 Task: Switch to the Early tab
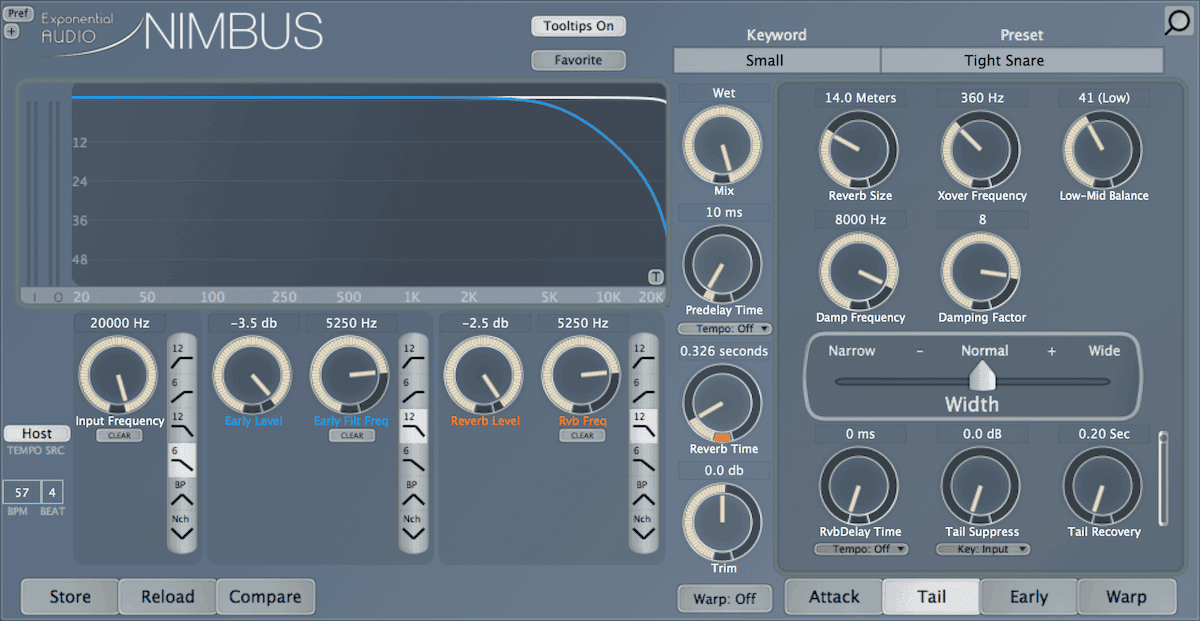1028,597
